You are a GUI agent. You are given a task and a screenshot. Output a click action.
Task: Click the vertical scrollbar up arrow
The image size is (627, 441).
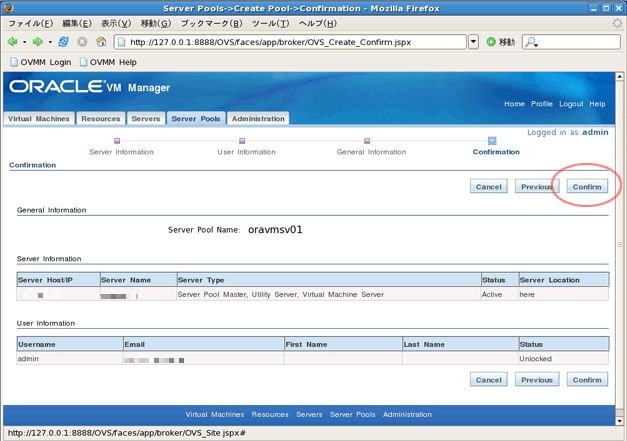point(619,76)
